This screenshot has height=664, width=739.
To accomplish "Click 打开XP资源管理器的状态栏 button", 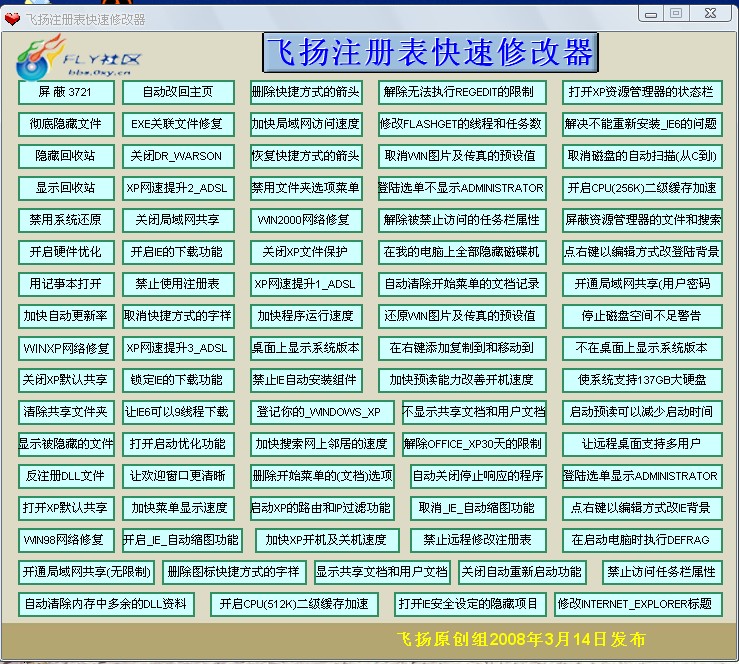I will [x=642, y=92].
